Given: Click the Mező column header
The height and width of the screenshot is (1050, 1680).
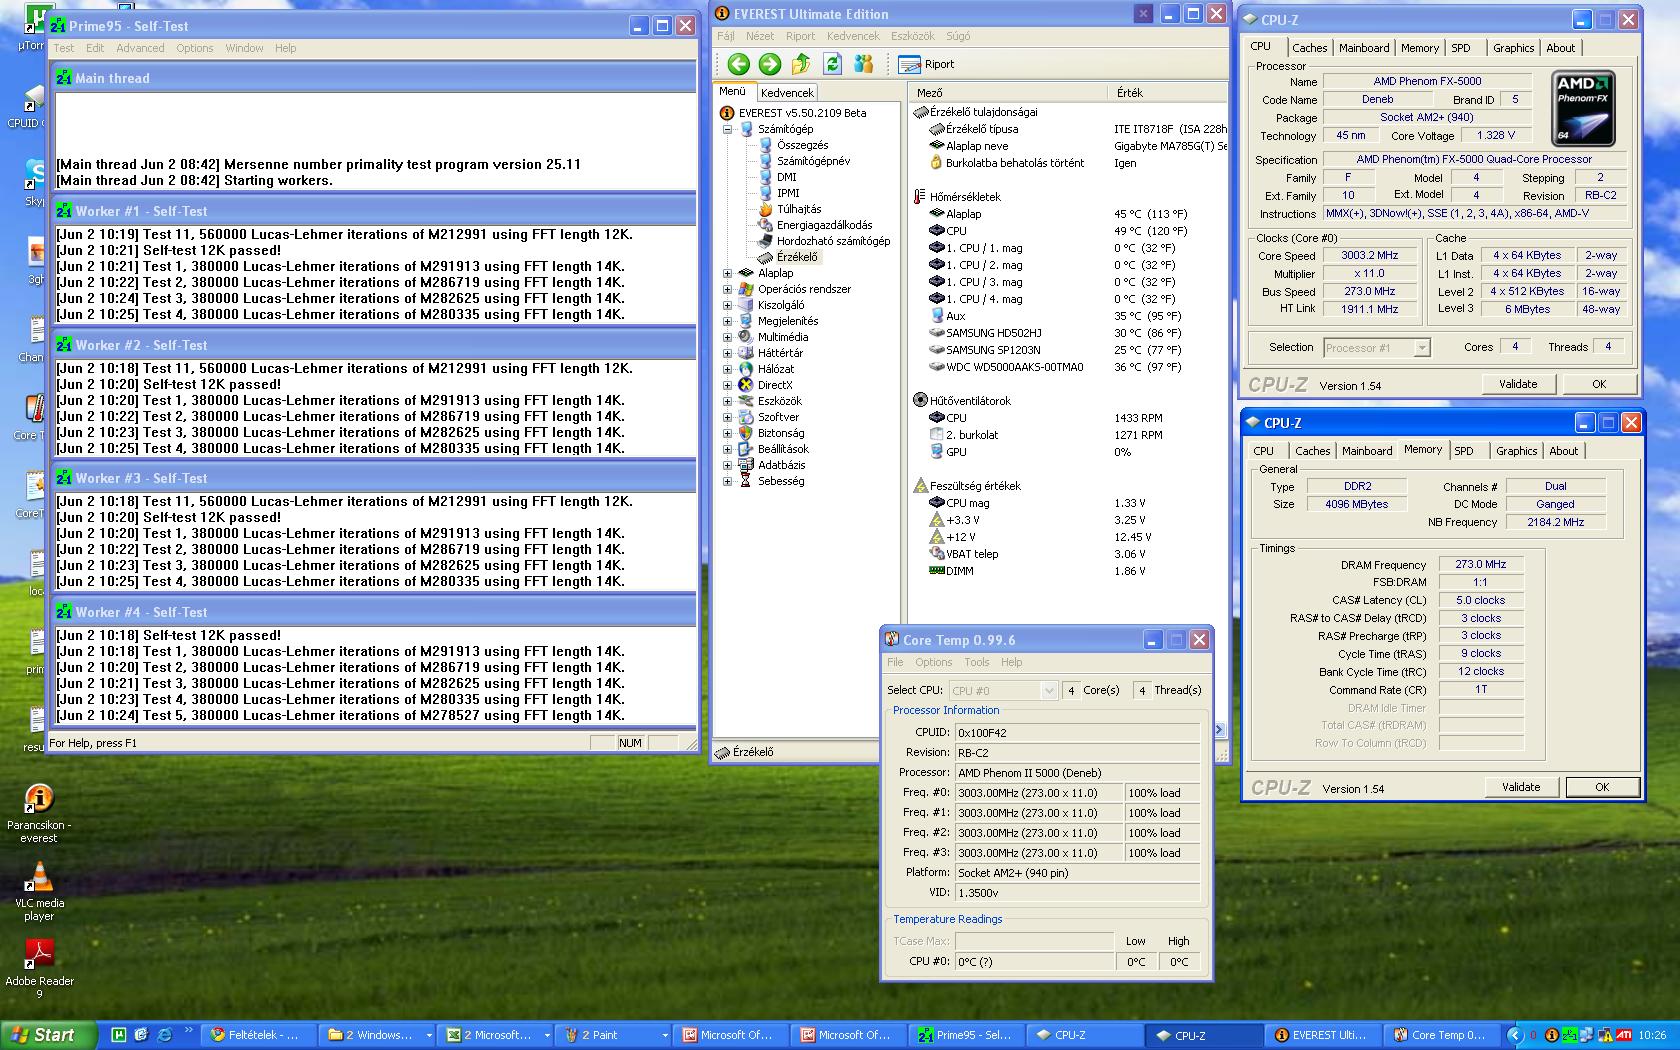Looking at the screenshot, I should pos(1007,92).
